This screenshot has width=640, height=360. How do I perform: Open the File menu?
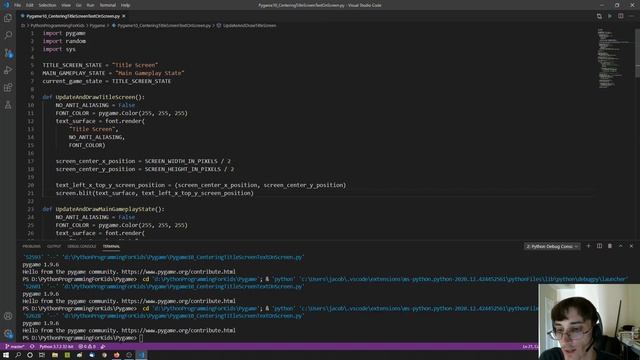[x=18, y=5]
